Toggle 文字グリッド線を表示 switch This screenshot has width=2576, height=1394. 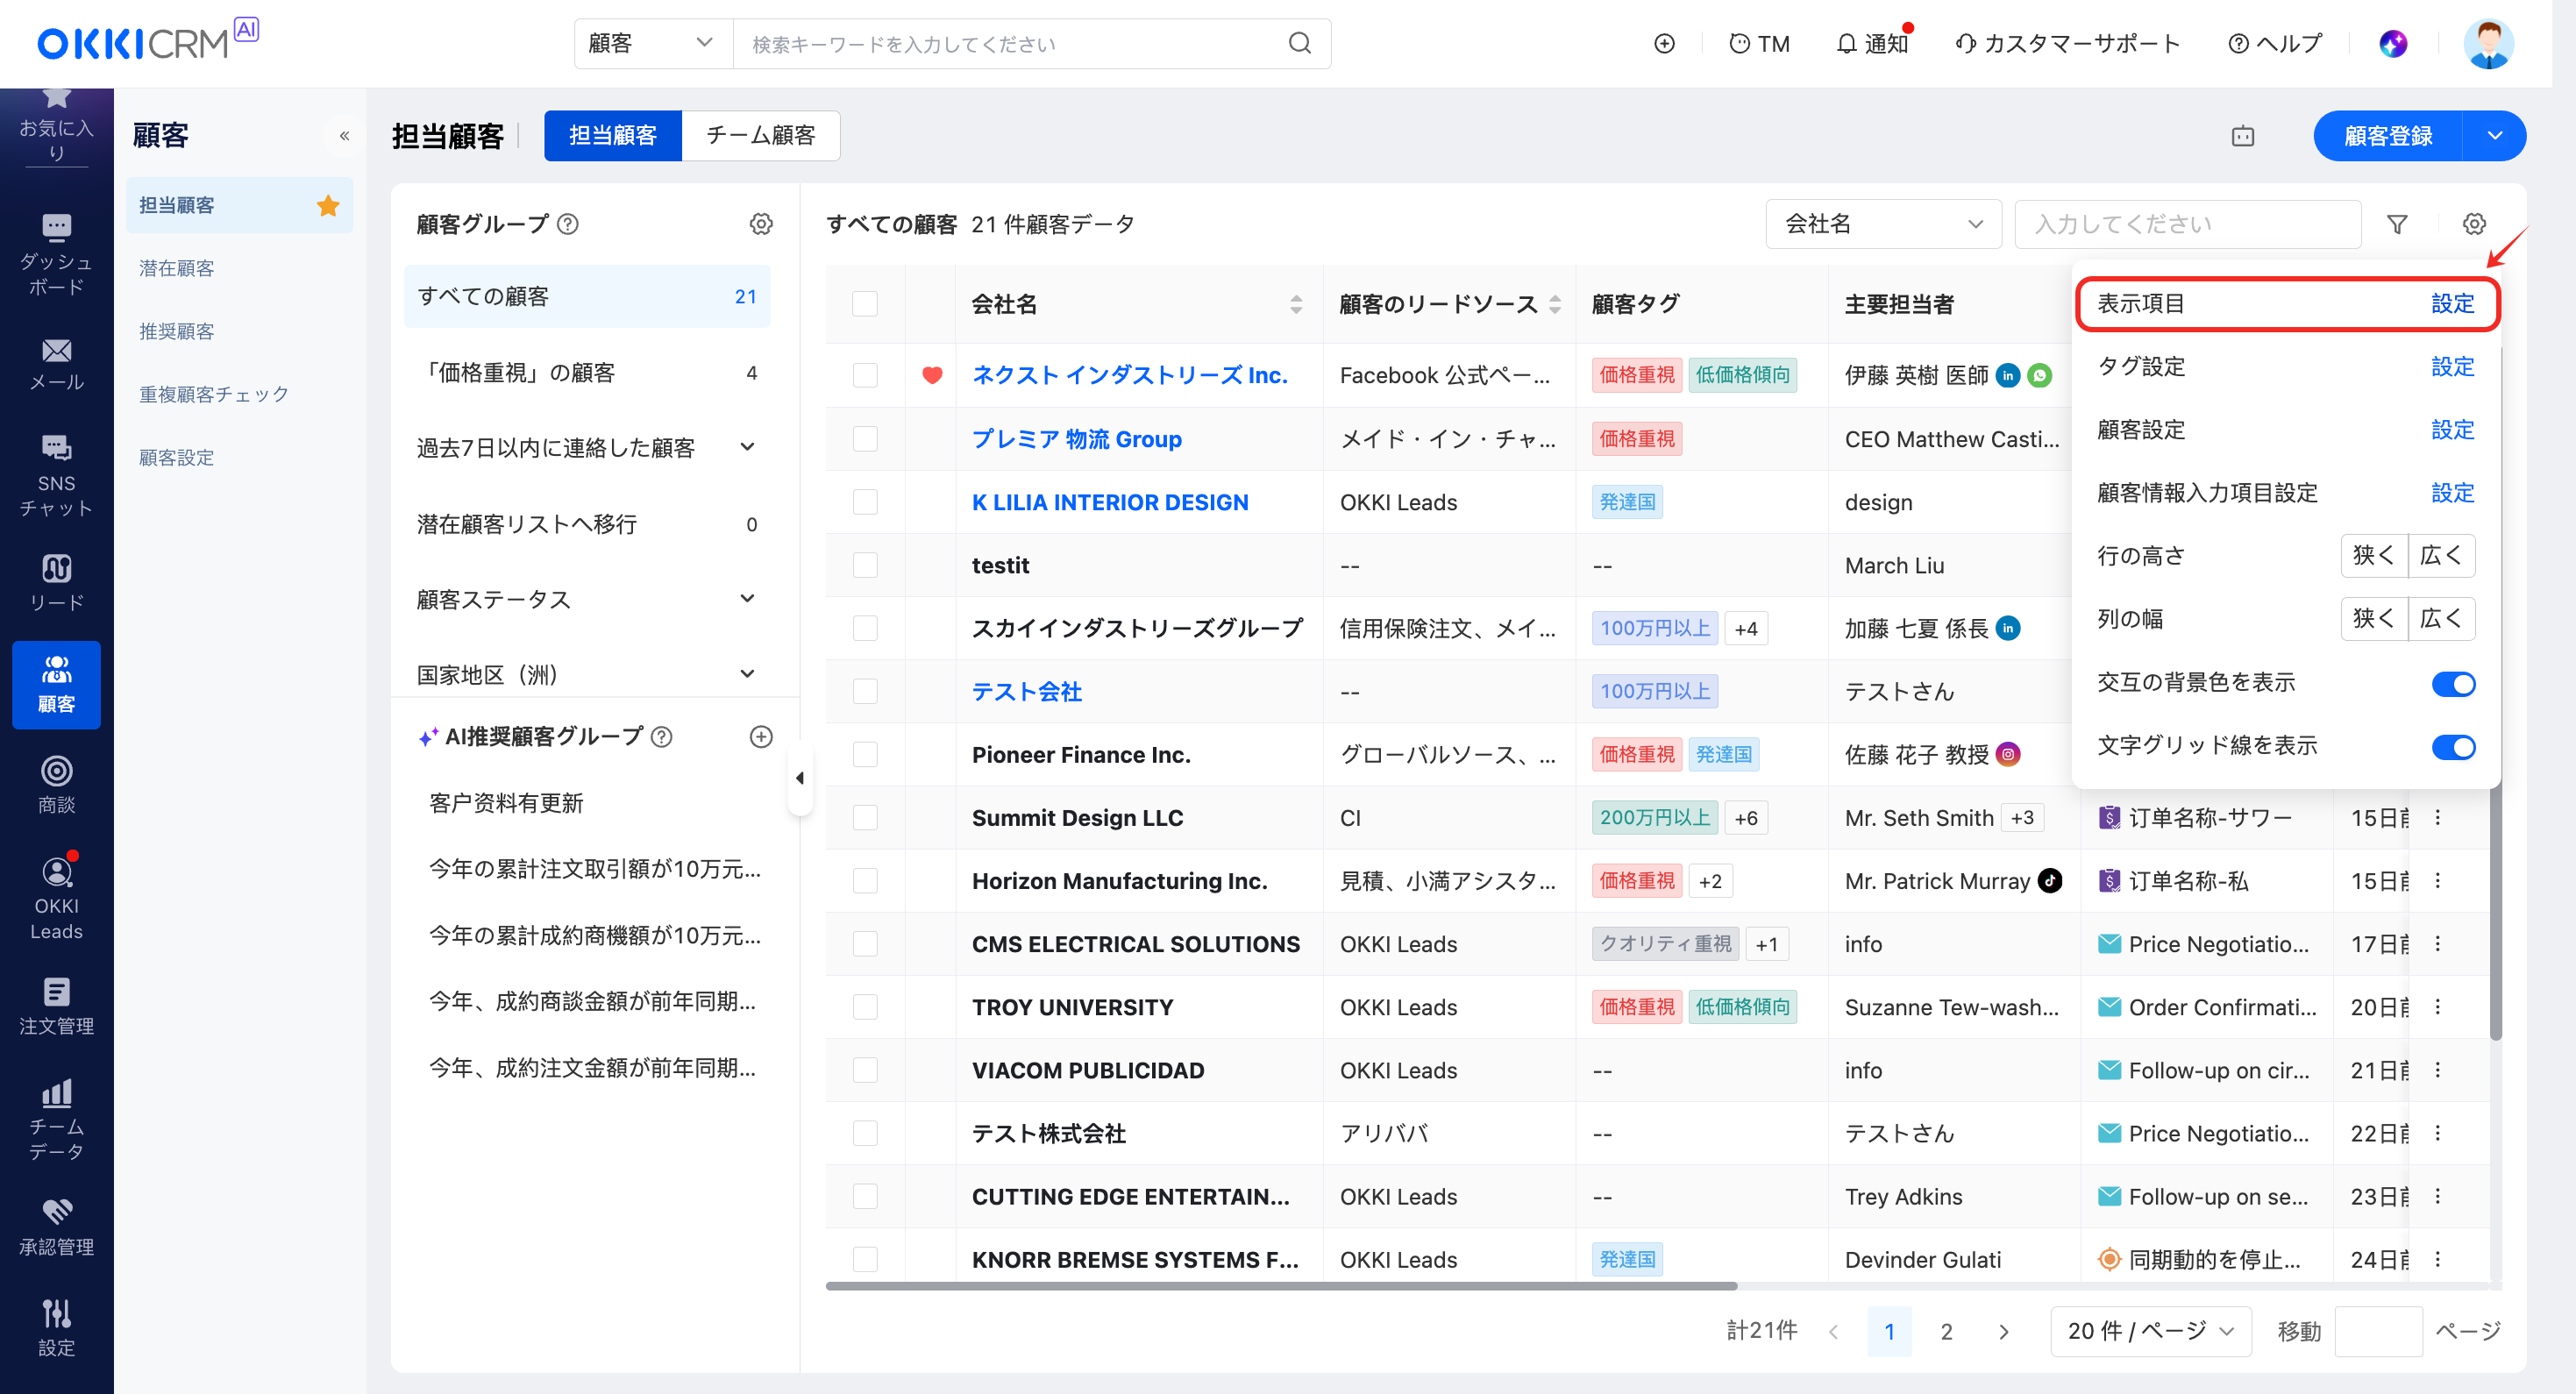2453,747
